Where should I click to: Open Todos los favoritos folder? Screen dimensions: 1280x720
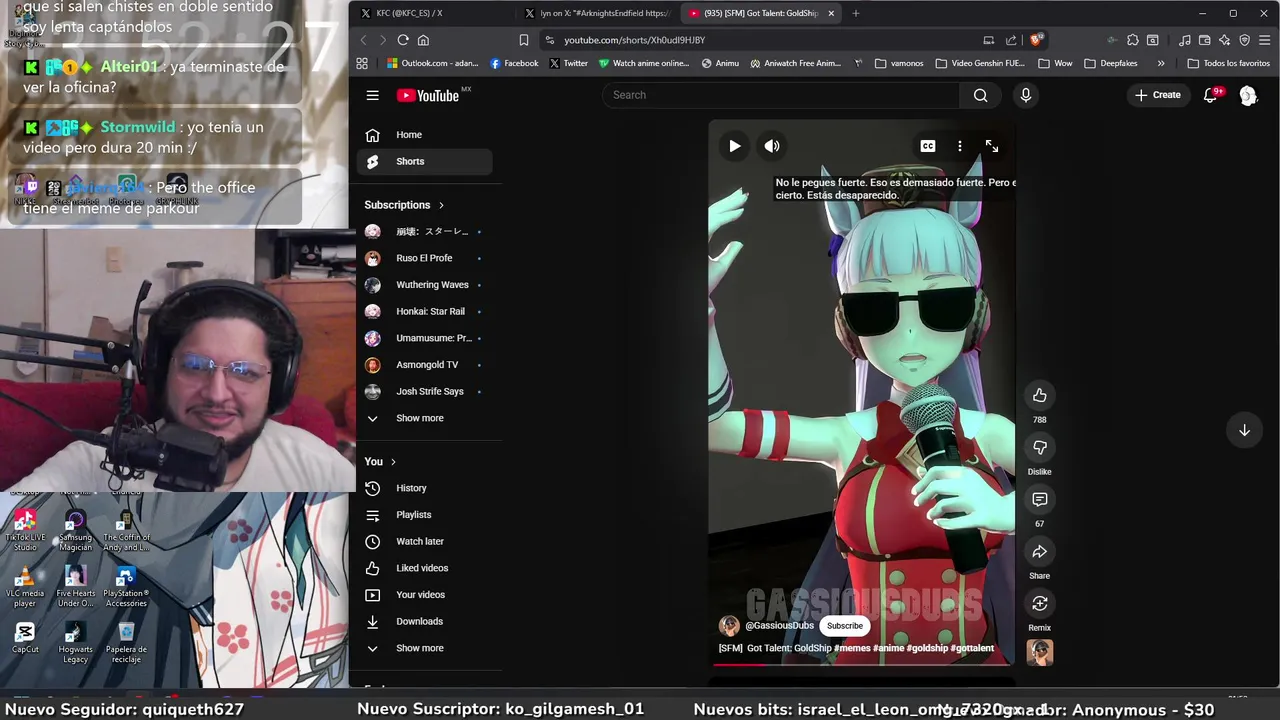(x=1229, y=63)
